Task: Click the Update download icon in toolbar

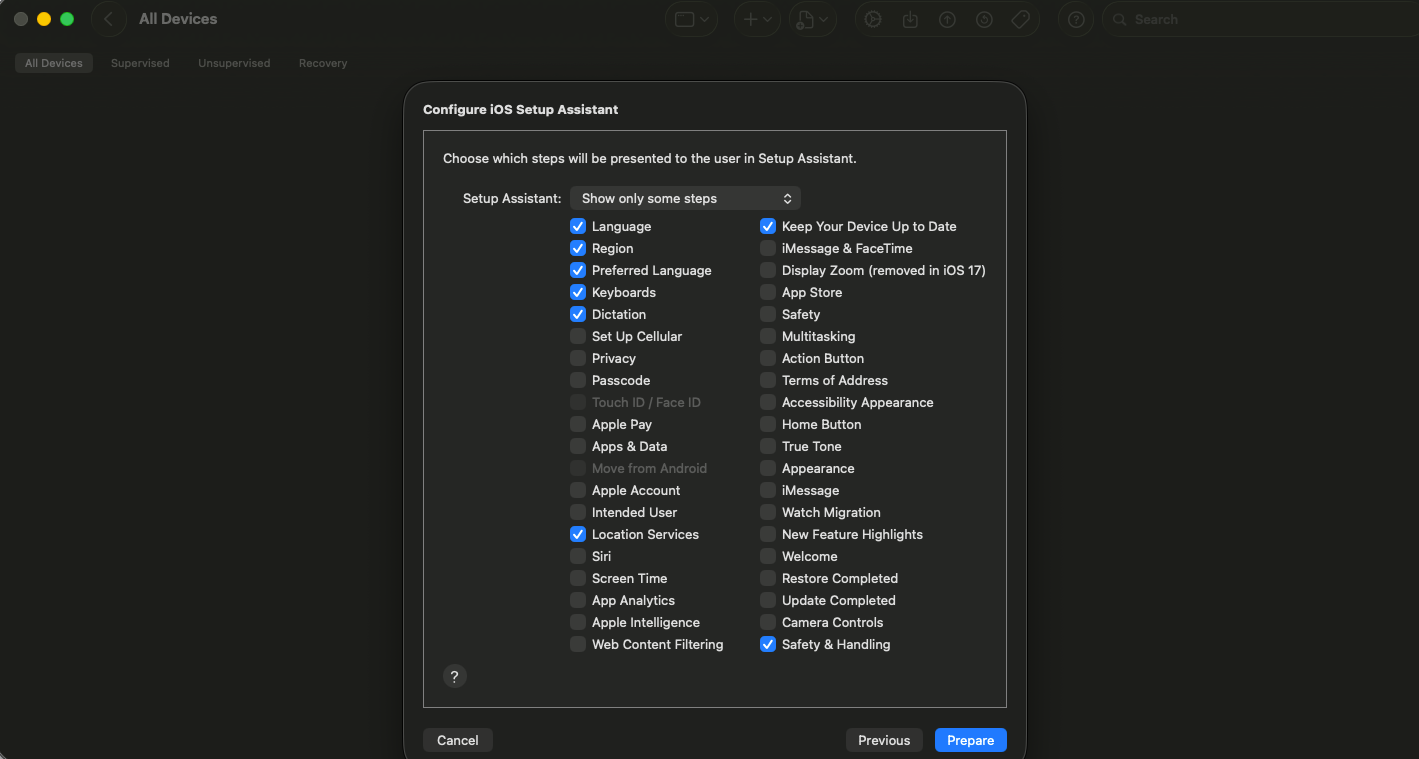Action: pos(910,19)
